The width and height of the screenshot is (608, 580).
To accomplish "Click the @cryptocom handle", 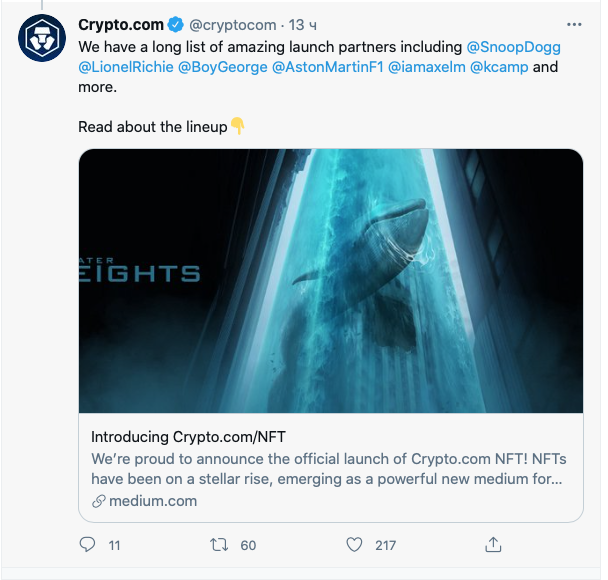I will (232, 24).
